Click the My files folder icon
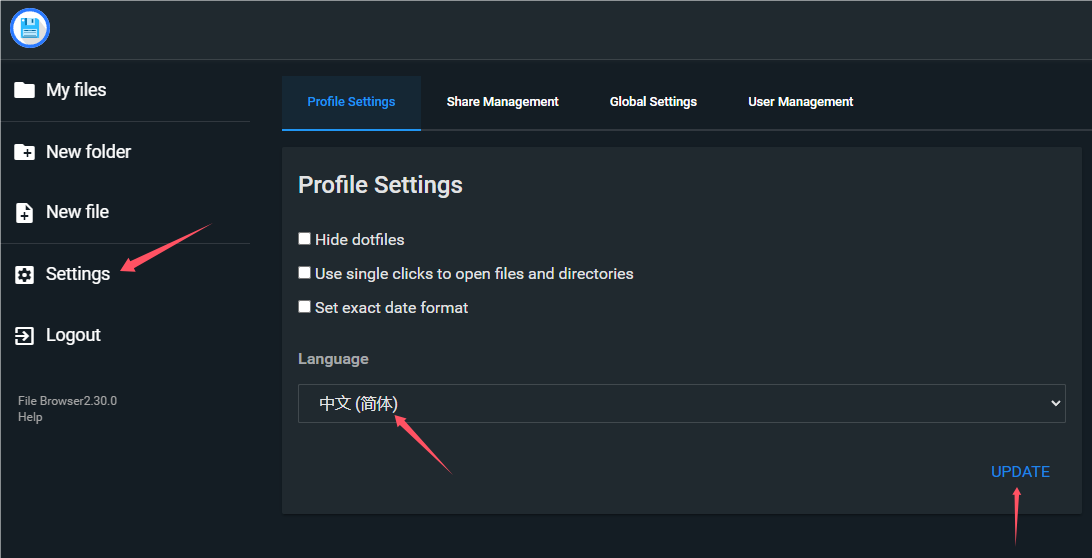The height and width of the screenshot is (558, 1092). click(24, 90)
